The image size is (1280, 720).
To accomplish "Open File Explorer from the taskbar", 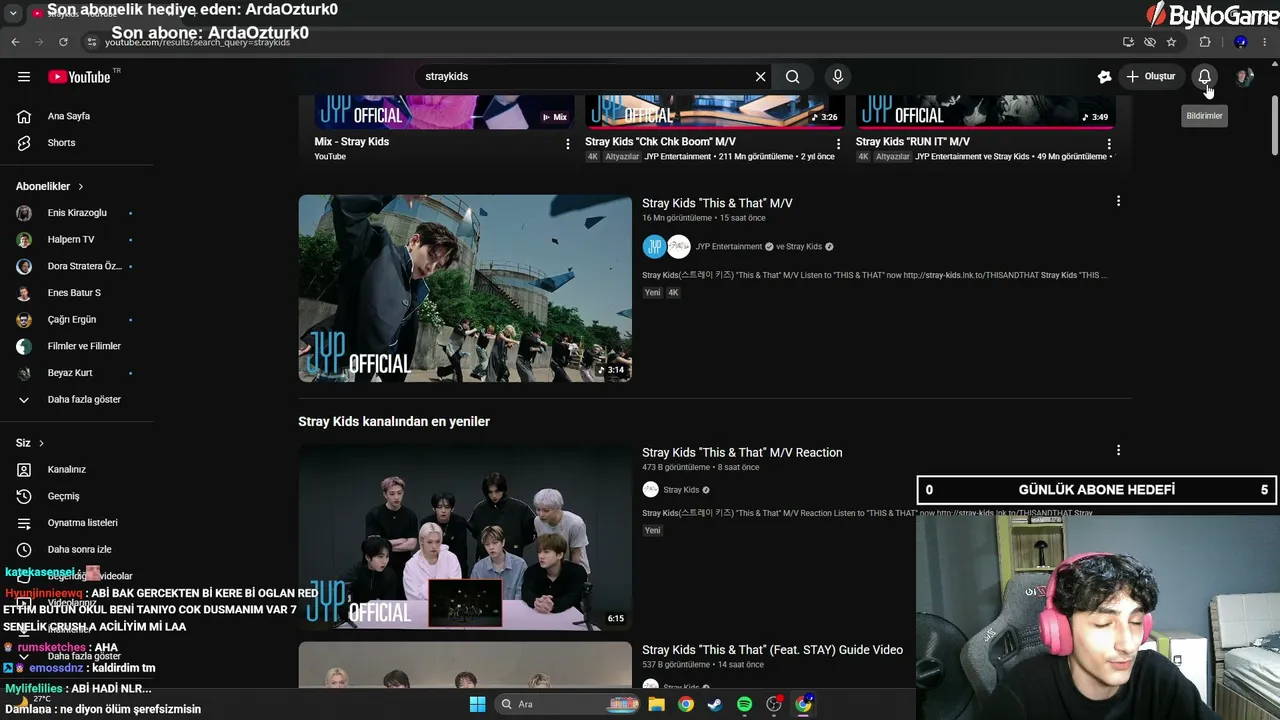I will point(657,704).
